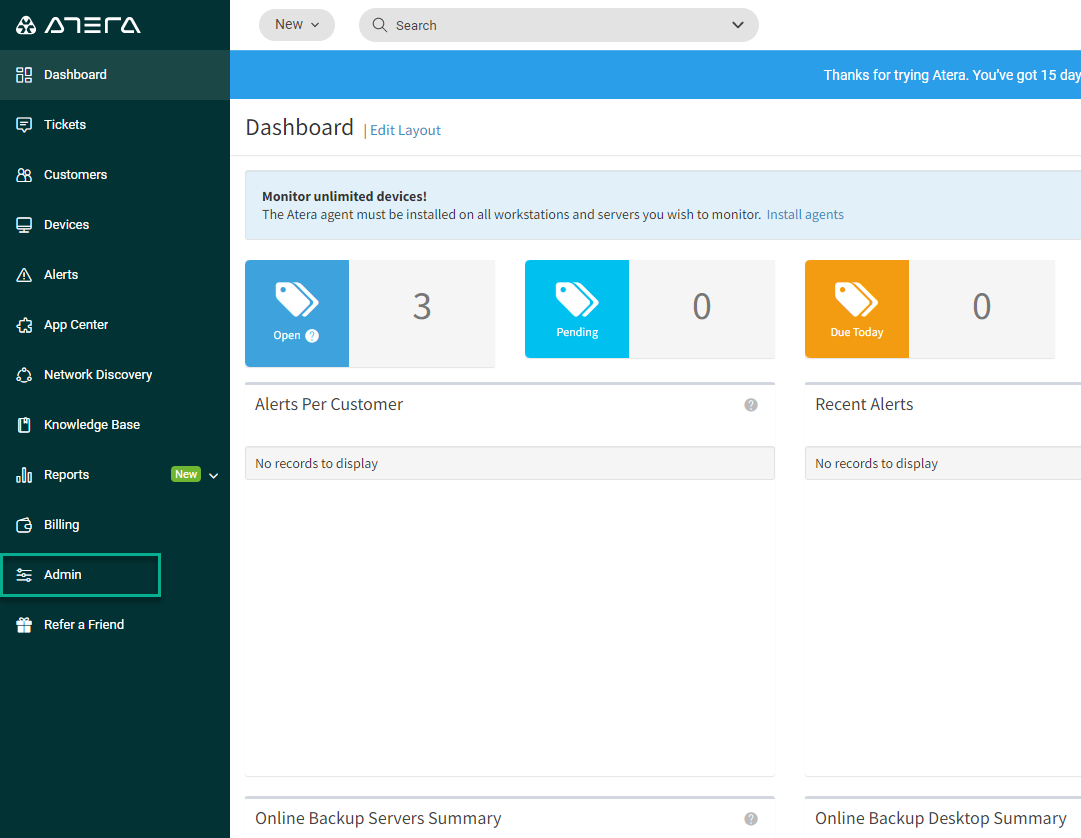
Task: Click the Due Today tag icon
Action: pyautogui.click(x=856, y=300)
